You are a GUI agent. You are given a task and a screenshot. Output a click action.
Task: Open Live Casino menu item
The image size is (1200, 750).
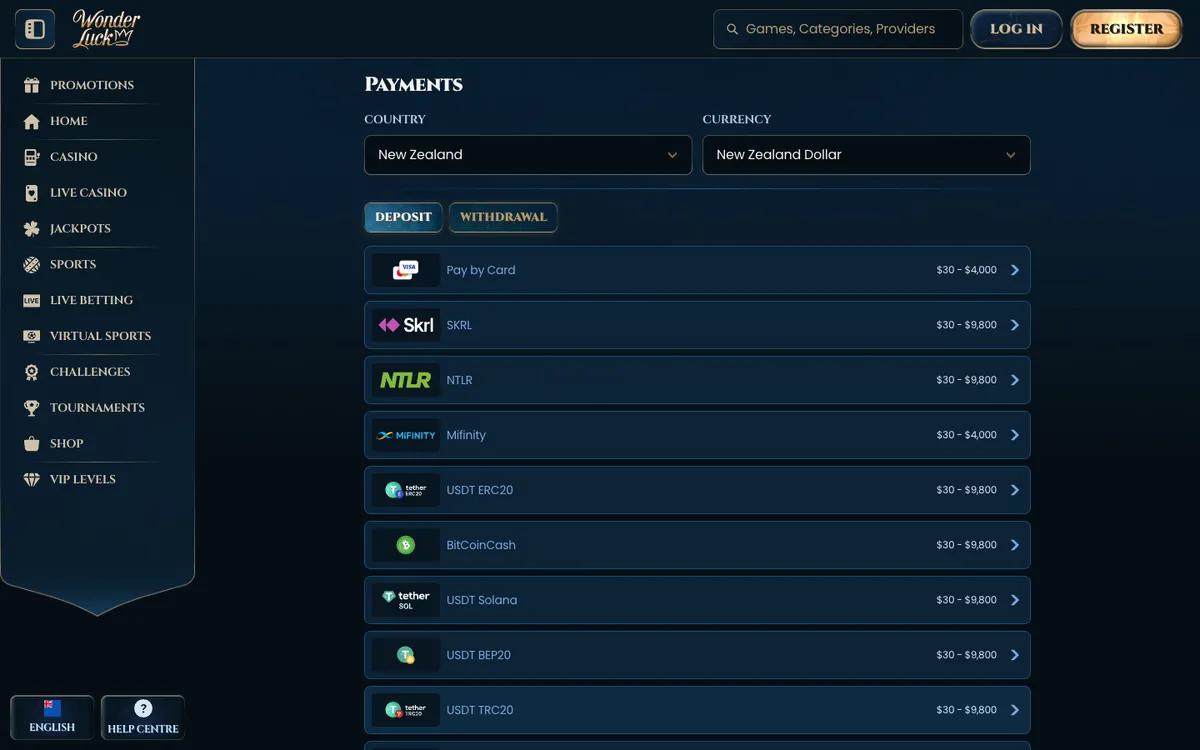88,193
